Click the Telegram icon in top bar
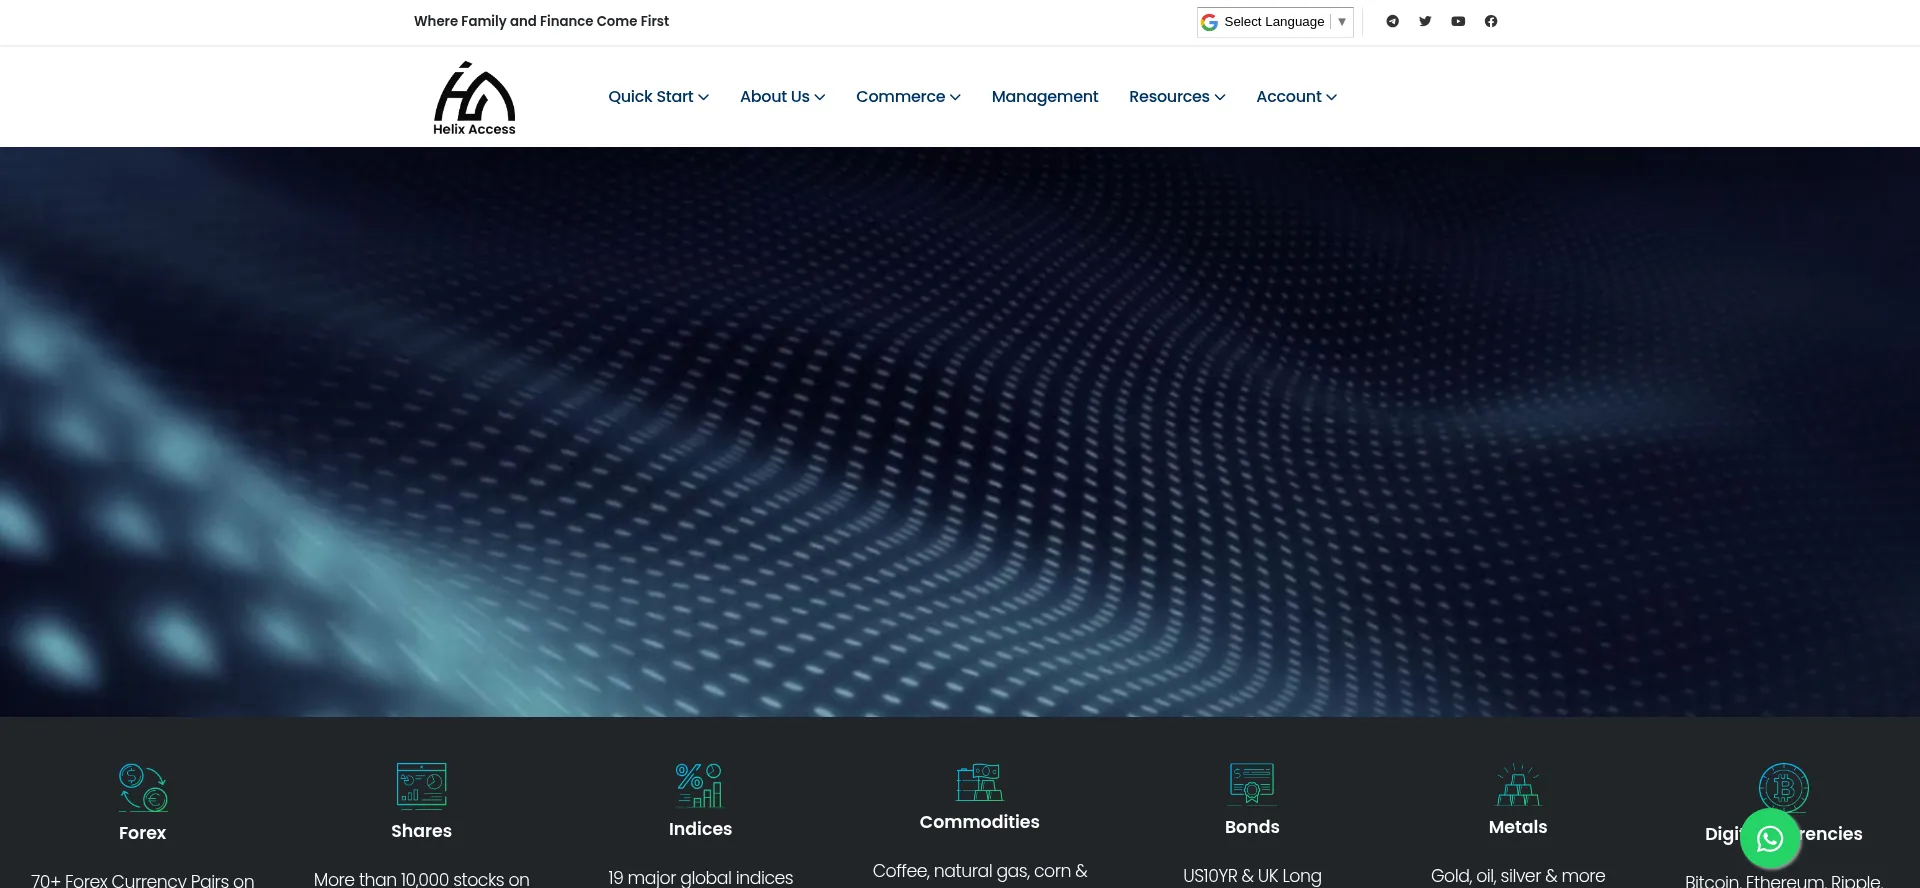This screenshot has height=888, width=1920. pyautogui.click(x=1392, y=21)
